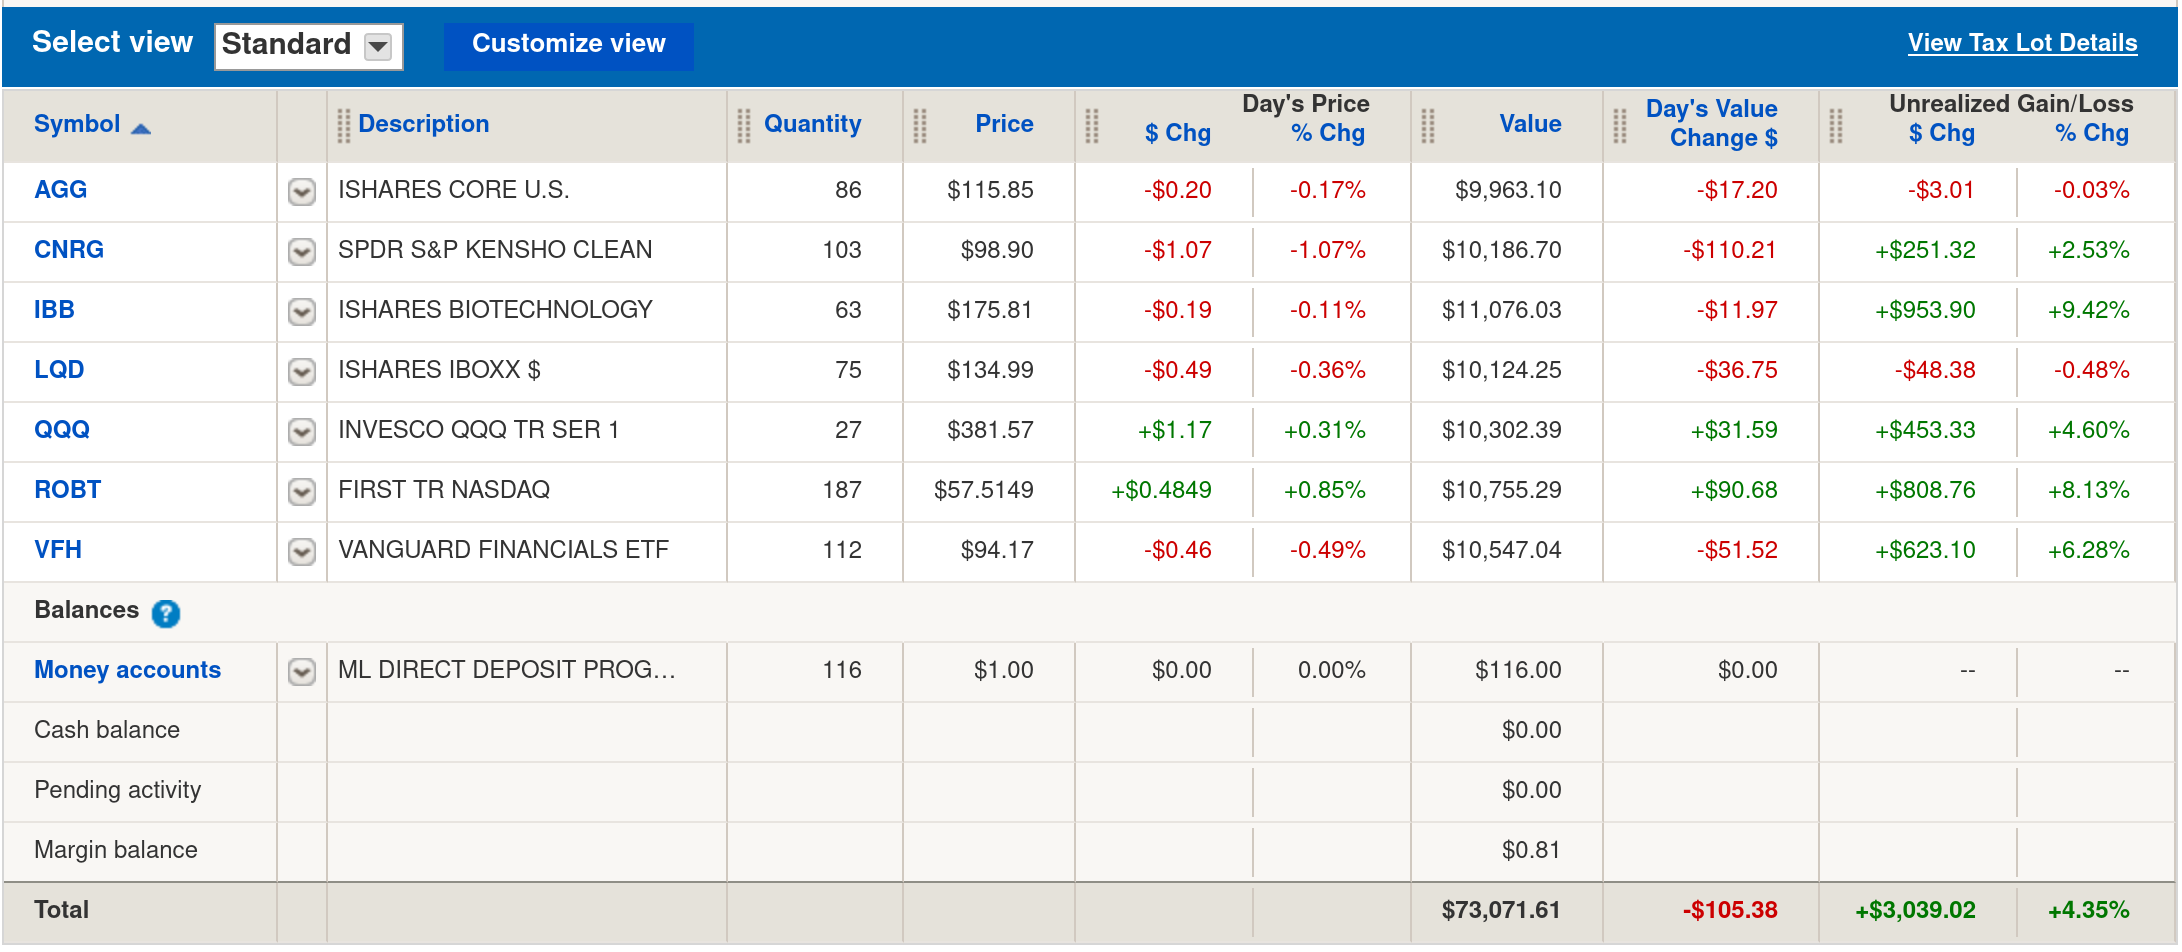2182x952 pixels.
Task: Click the Balances help question mark icon
Action: [x=166, y=613]
